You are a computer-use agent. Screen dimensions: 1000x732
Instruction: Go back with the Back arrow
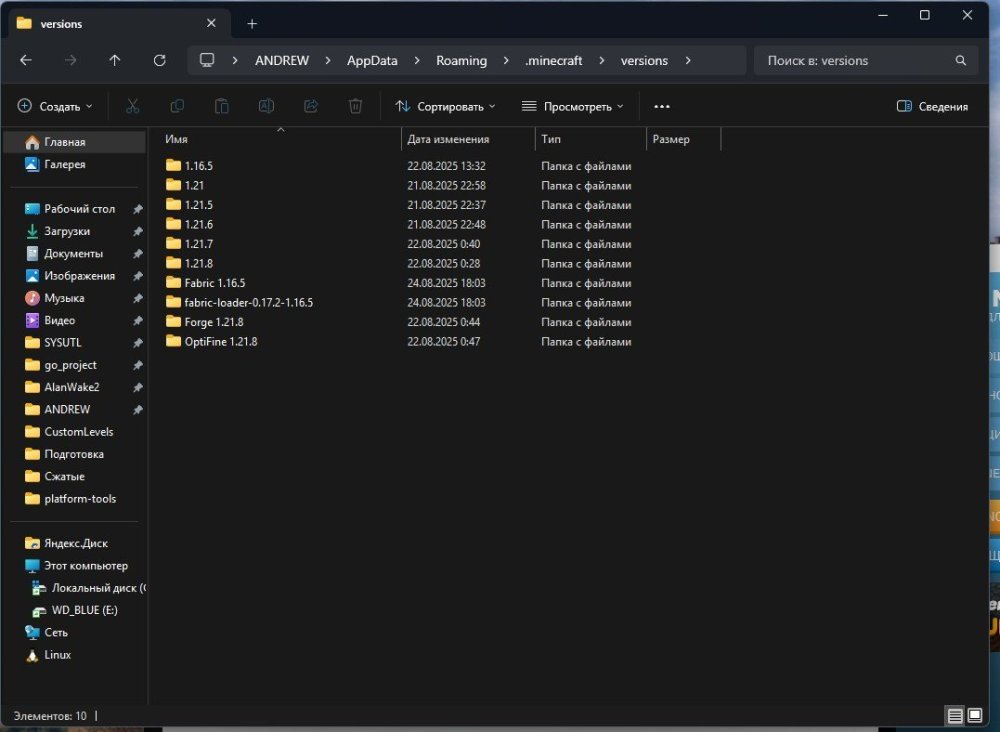coord(26,61)
